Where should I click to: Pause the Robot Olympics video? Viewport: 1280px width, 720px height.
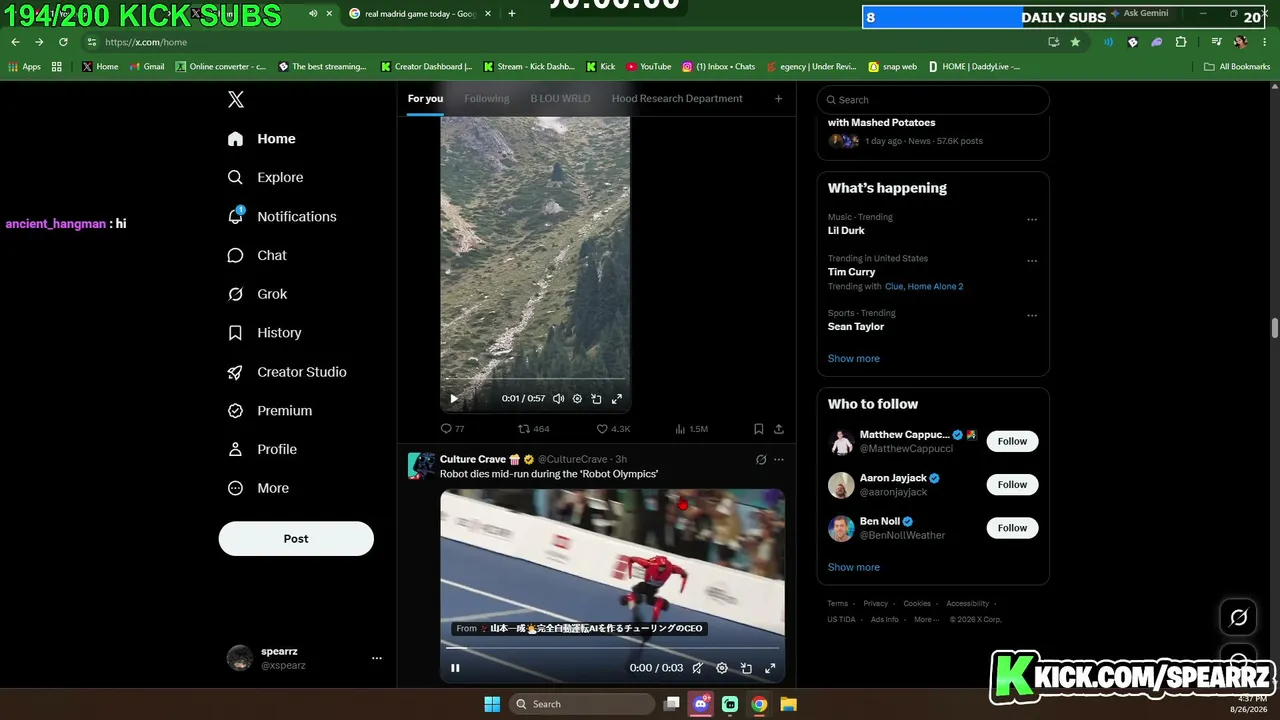(x=455, y=668)
